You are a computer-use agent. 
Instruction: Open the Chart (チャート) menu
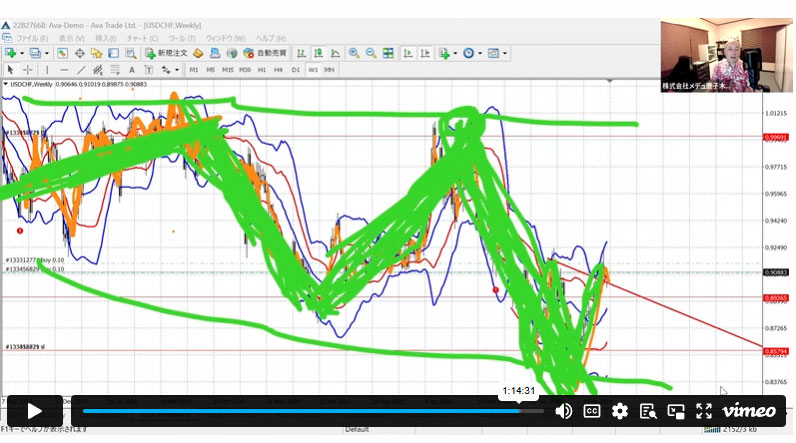tap(139, 38)
